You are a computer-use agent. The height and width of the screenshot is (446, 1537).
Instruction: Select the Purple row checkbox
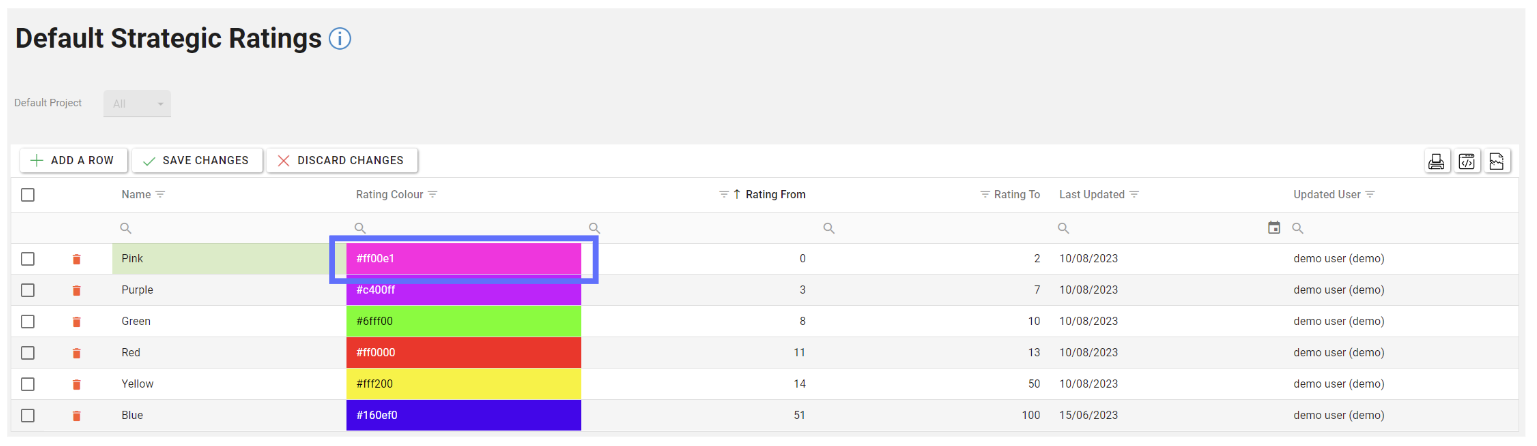coord(28,290)
